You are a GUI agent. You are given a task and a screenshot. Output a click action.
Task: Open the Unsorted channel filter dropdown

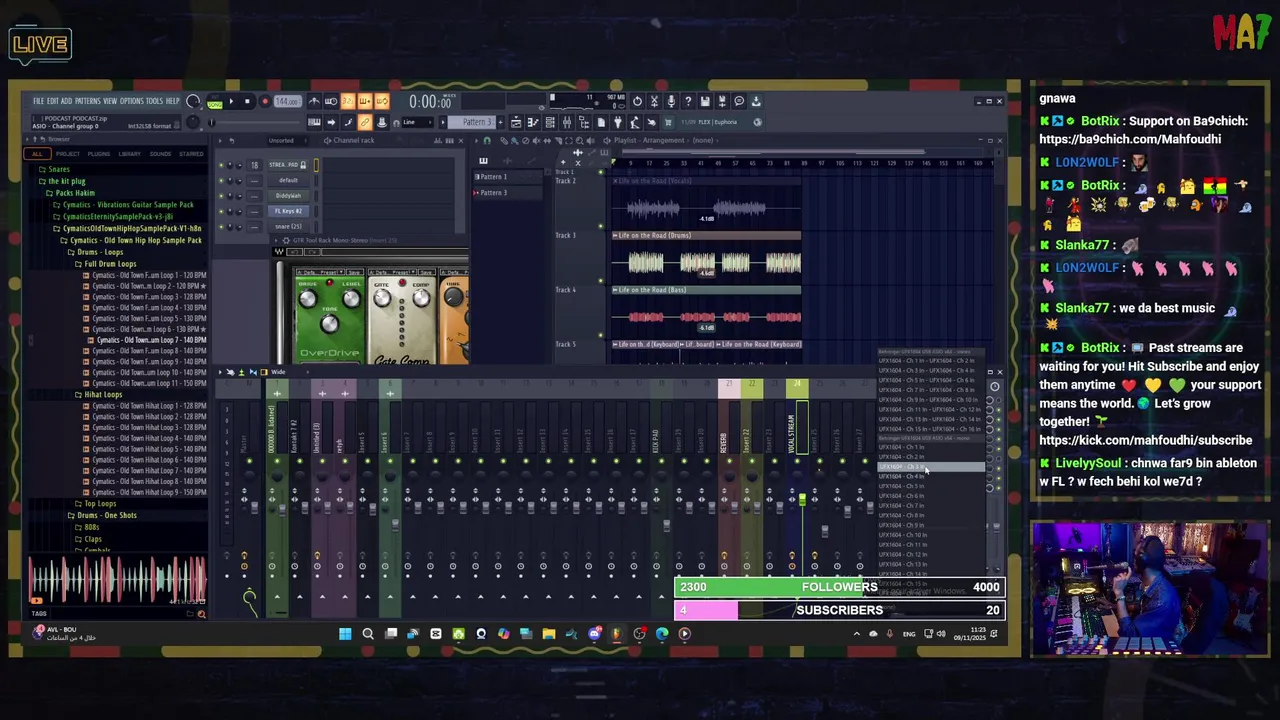(287, 140)
